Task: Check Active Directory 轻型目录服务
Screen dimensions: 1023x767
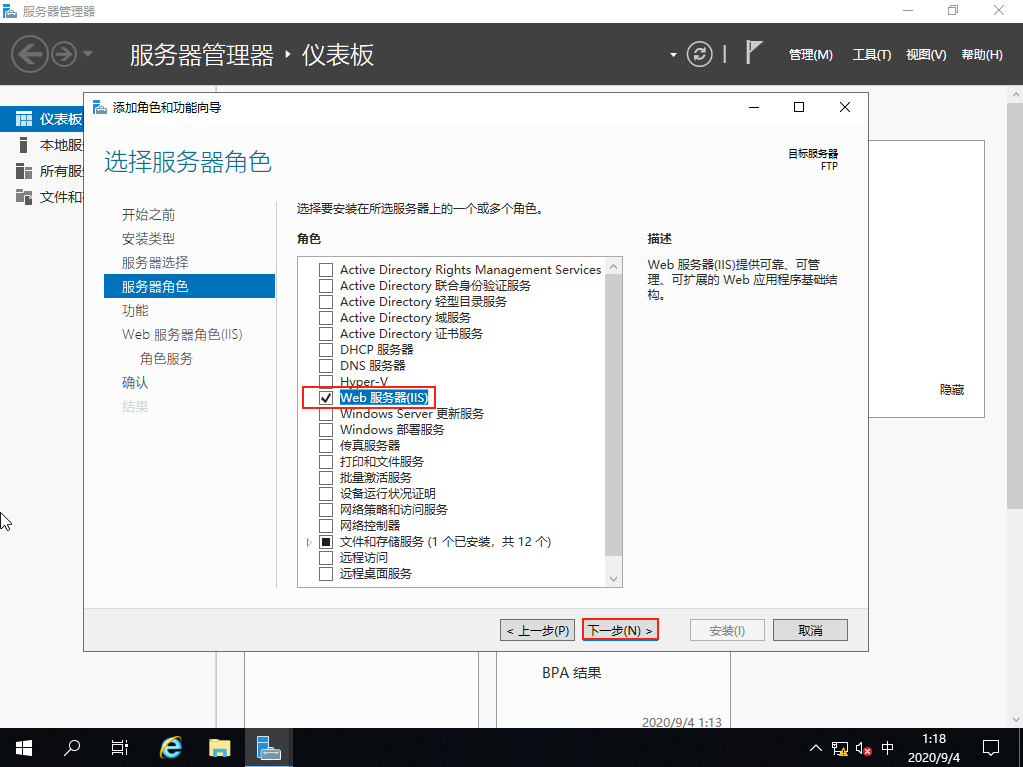Action: (326, 302)
